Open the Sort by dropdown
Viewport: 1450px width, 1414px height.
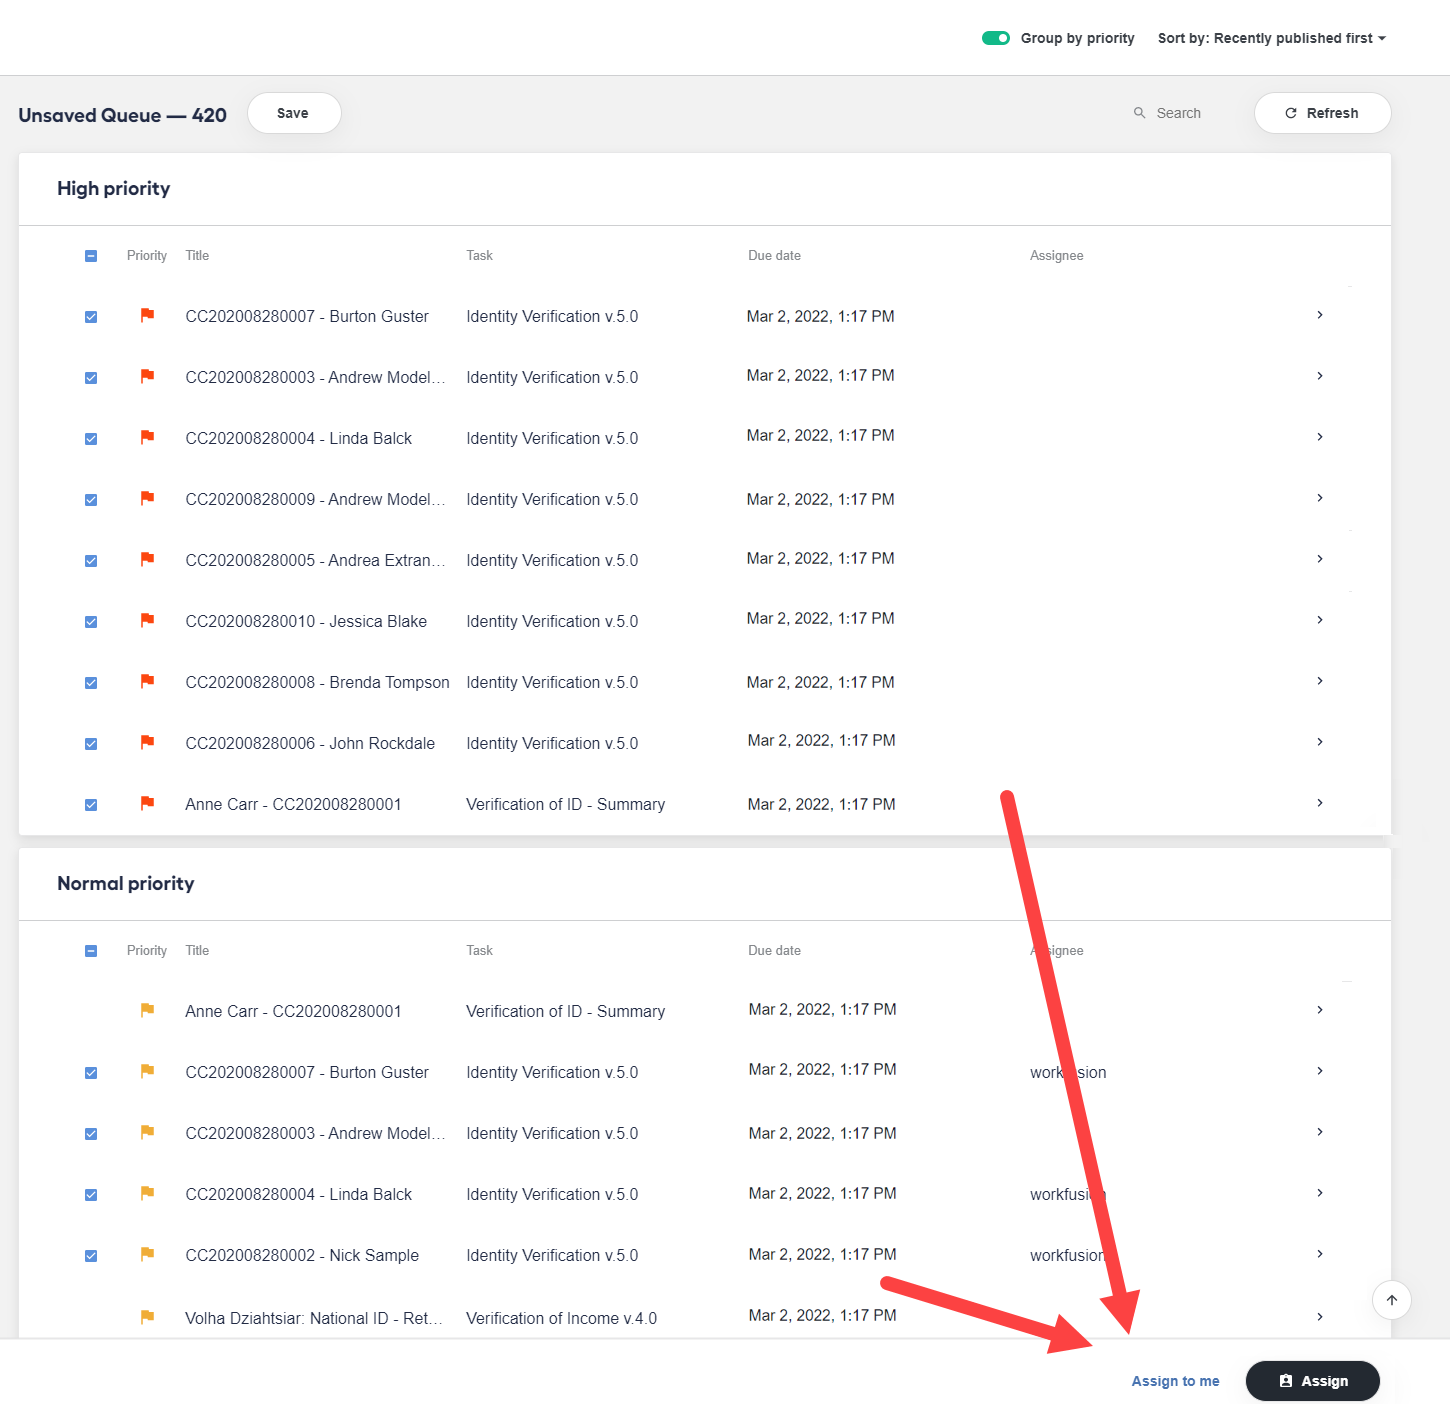pos(1271,38)
